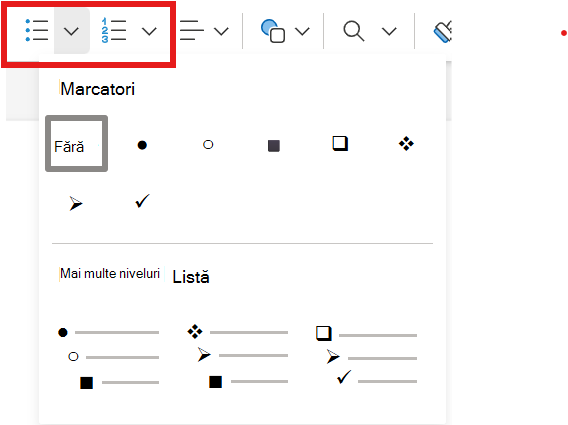Viewport: 568px width, 425px height.
Task: Click the Listă label
Action: pos(191,277)
